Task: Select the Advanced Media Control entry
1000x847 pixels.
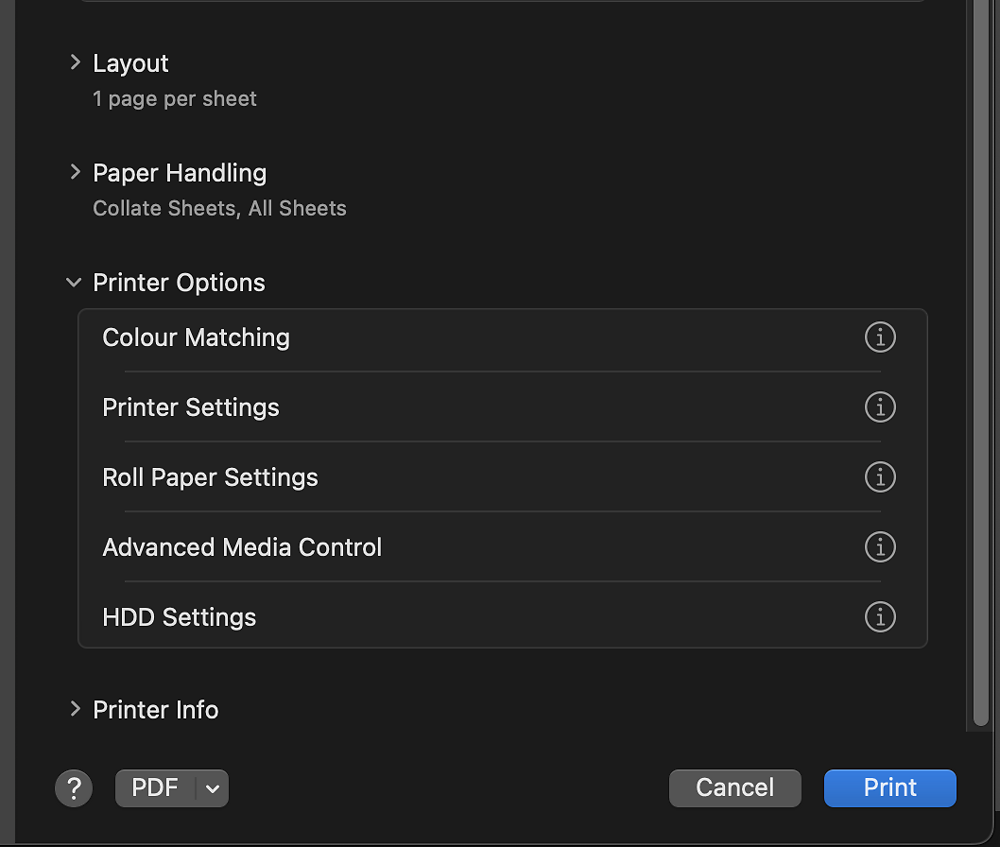Action: tap(242, 547)
